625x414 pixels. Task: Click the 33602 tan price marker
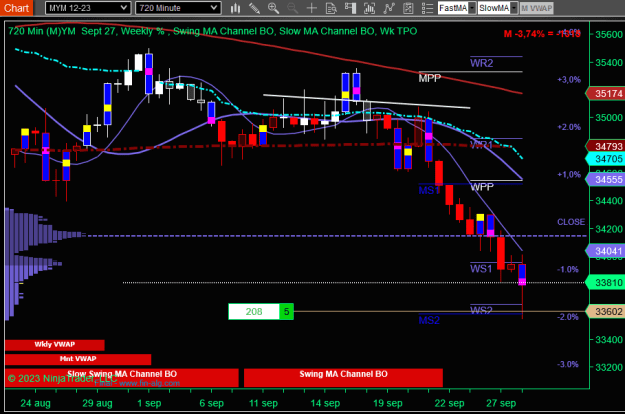605,312
